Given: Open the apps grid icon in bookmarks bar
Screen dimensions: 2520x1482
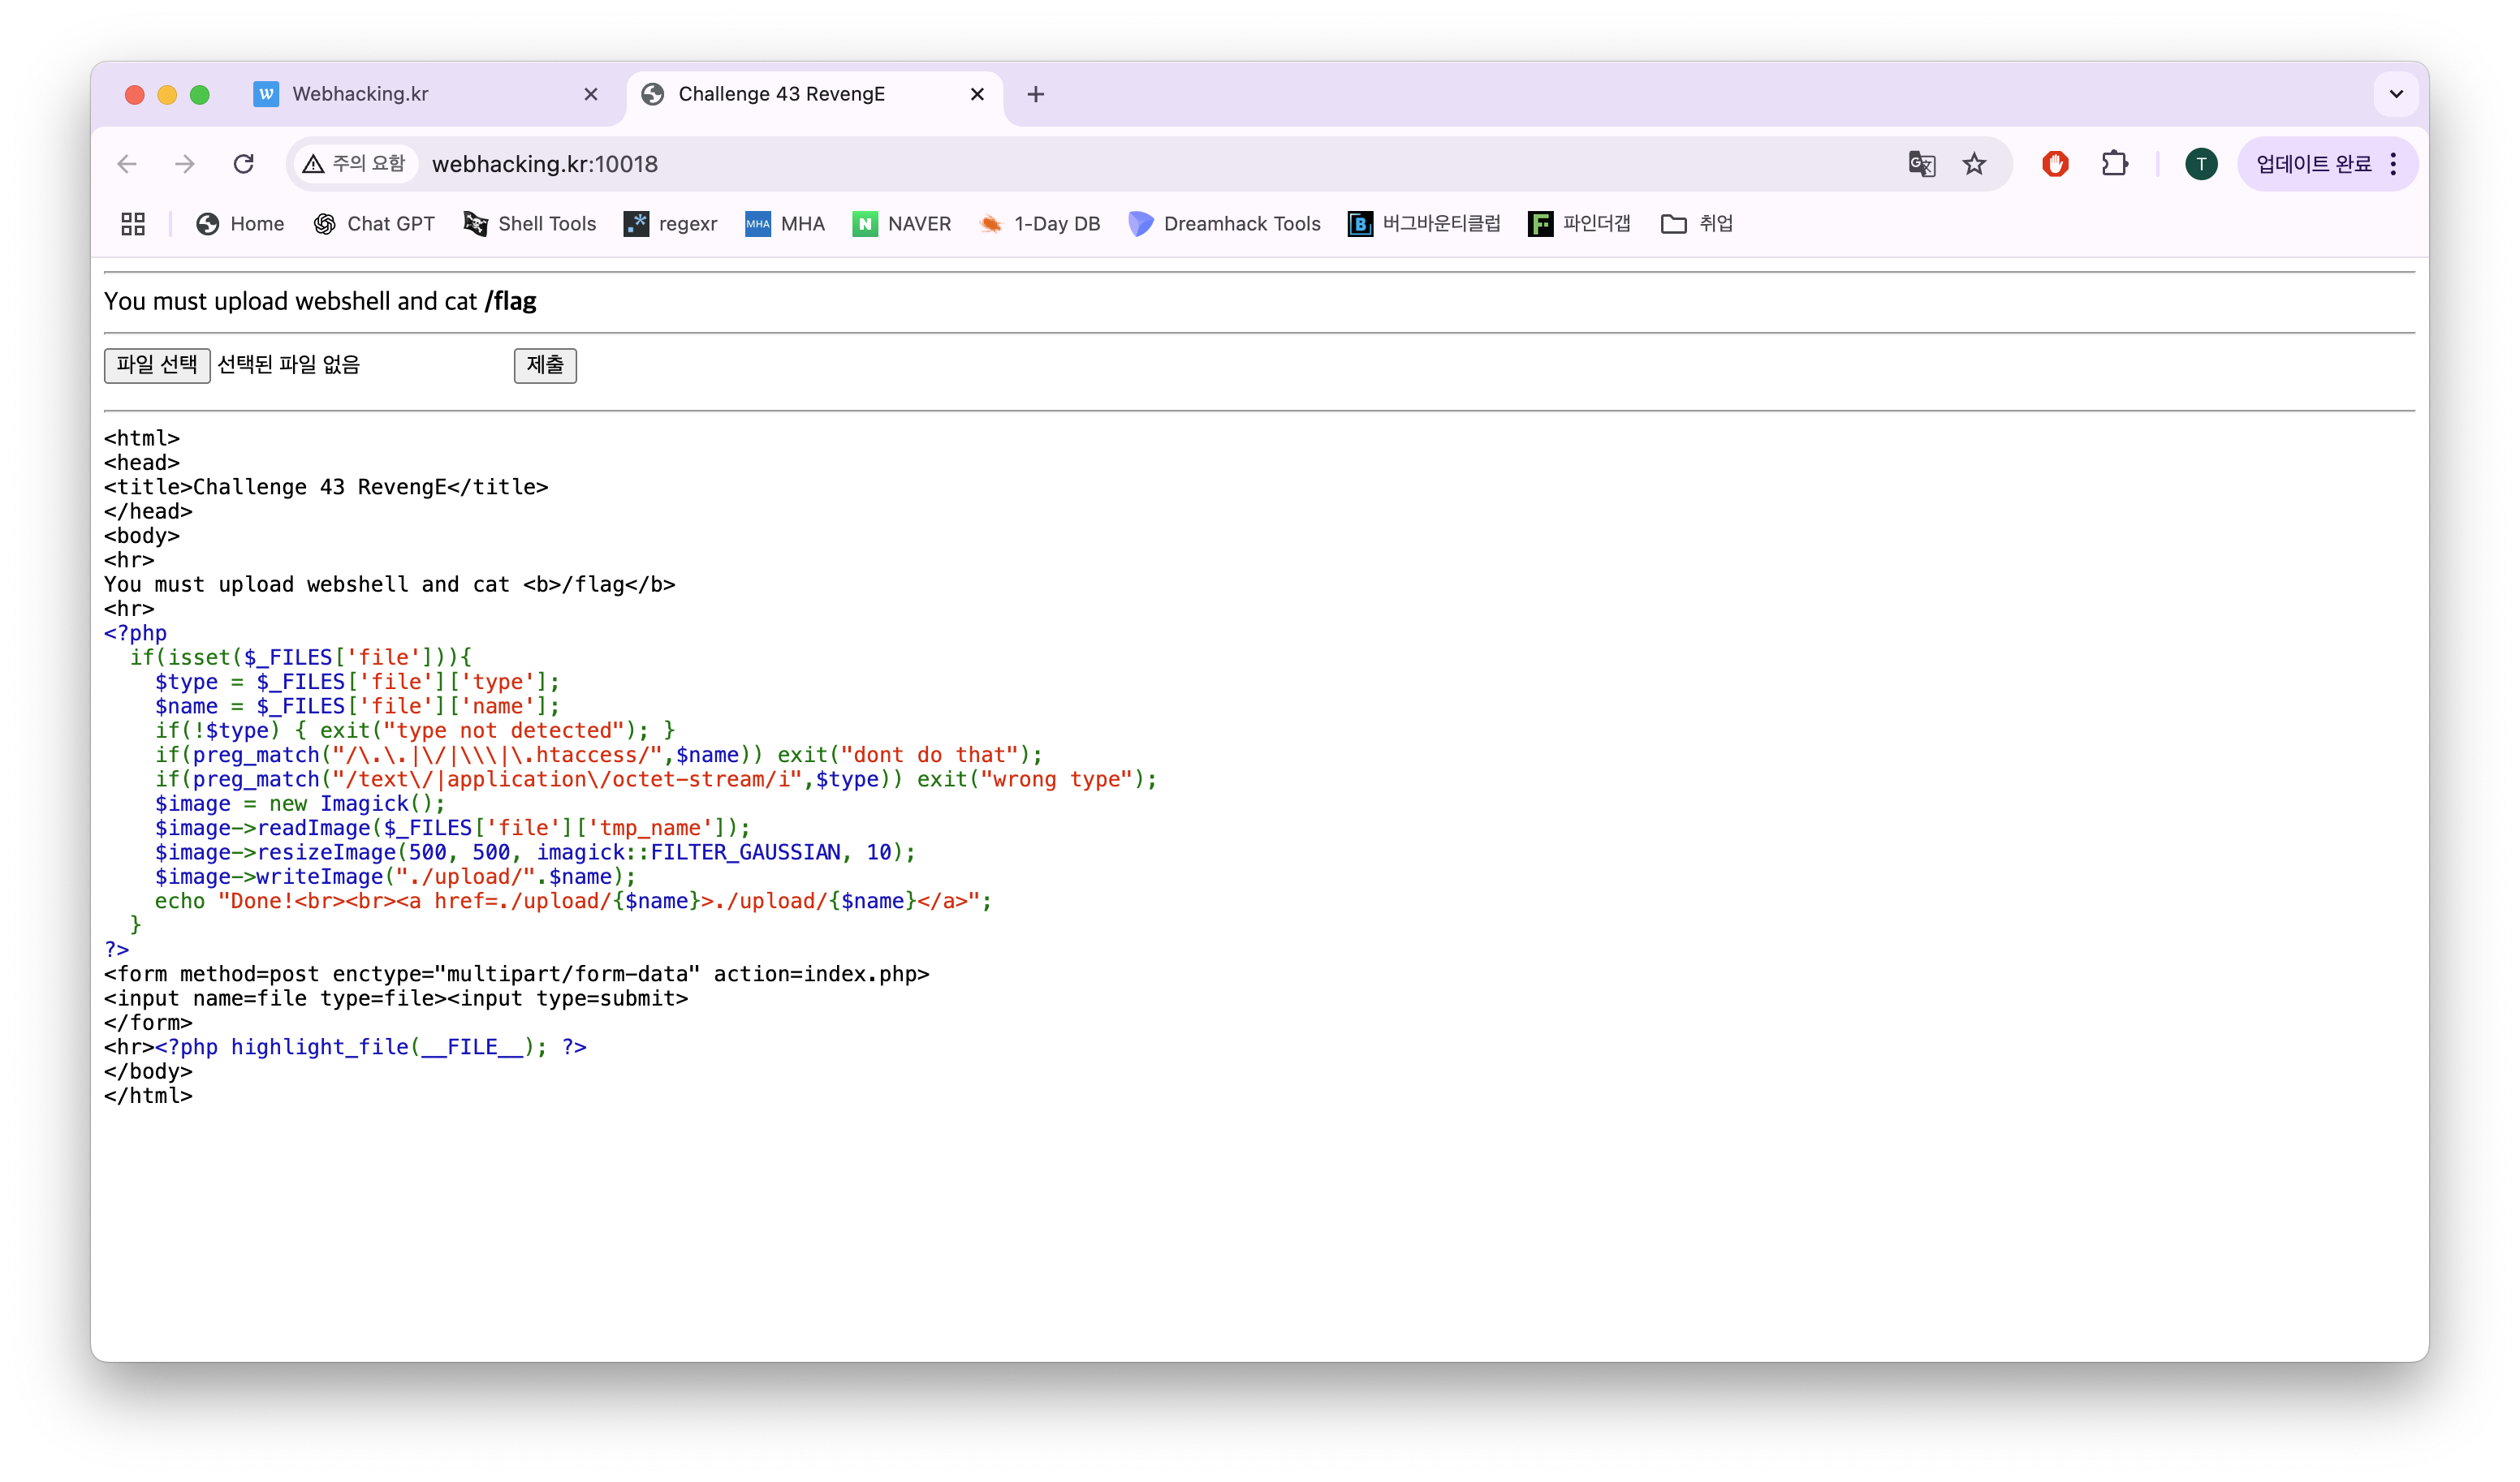Looking at the screenshot, I should (133, 224).
